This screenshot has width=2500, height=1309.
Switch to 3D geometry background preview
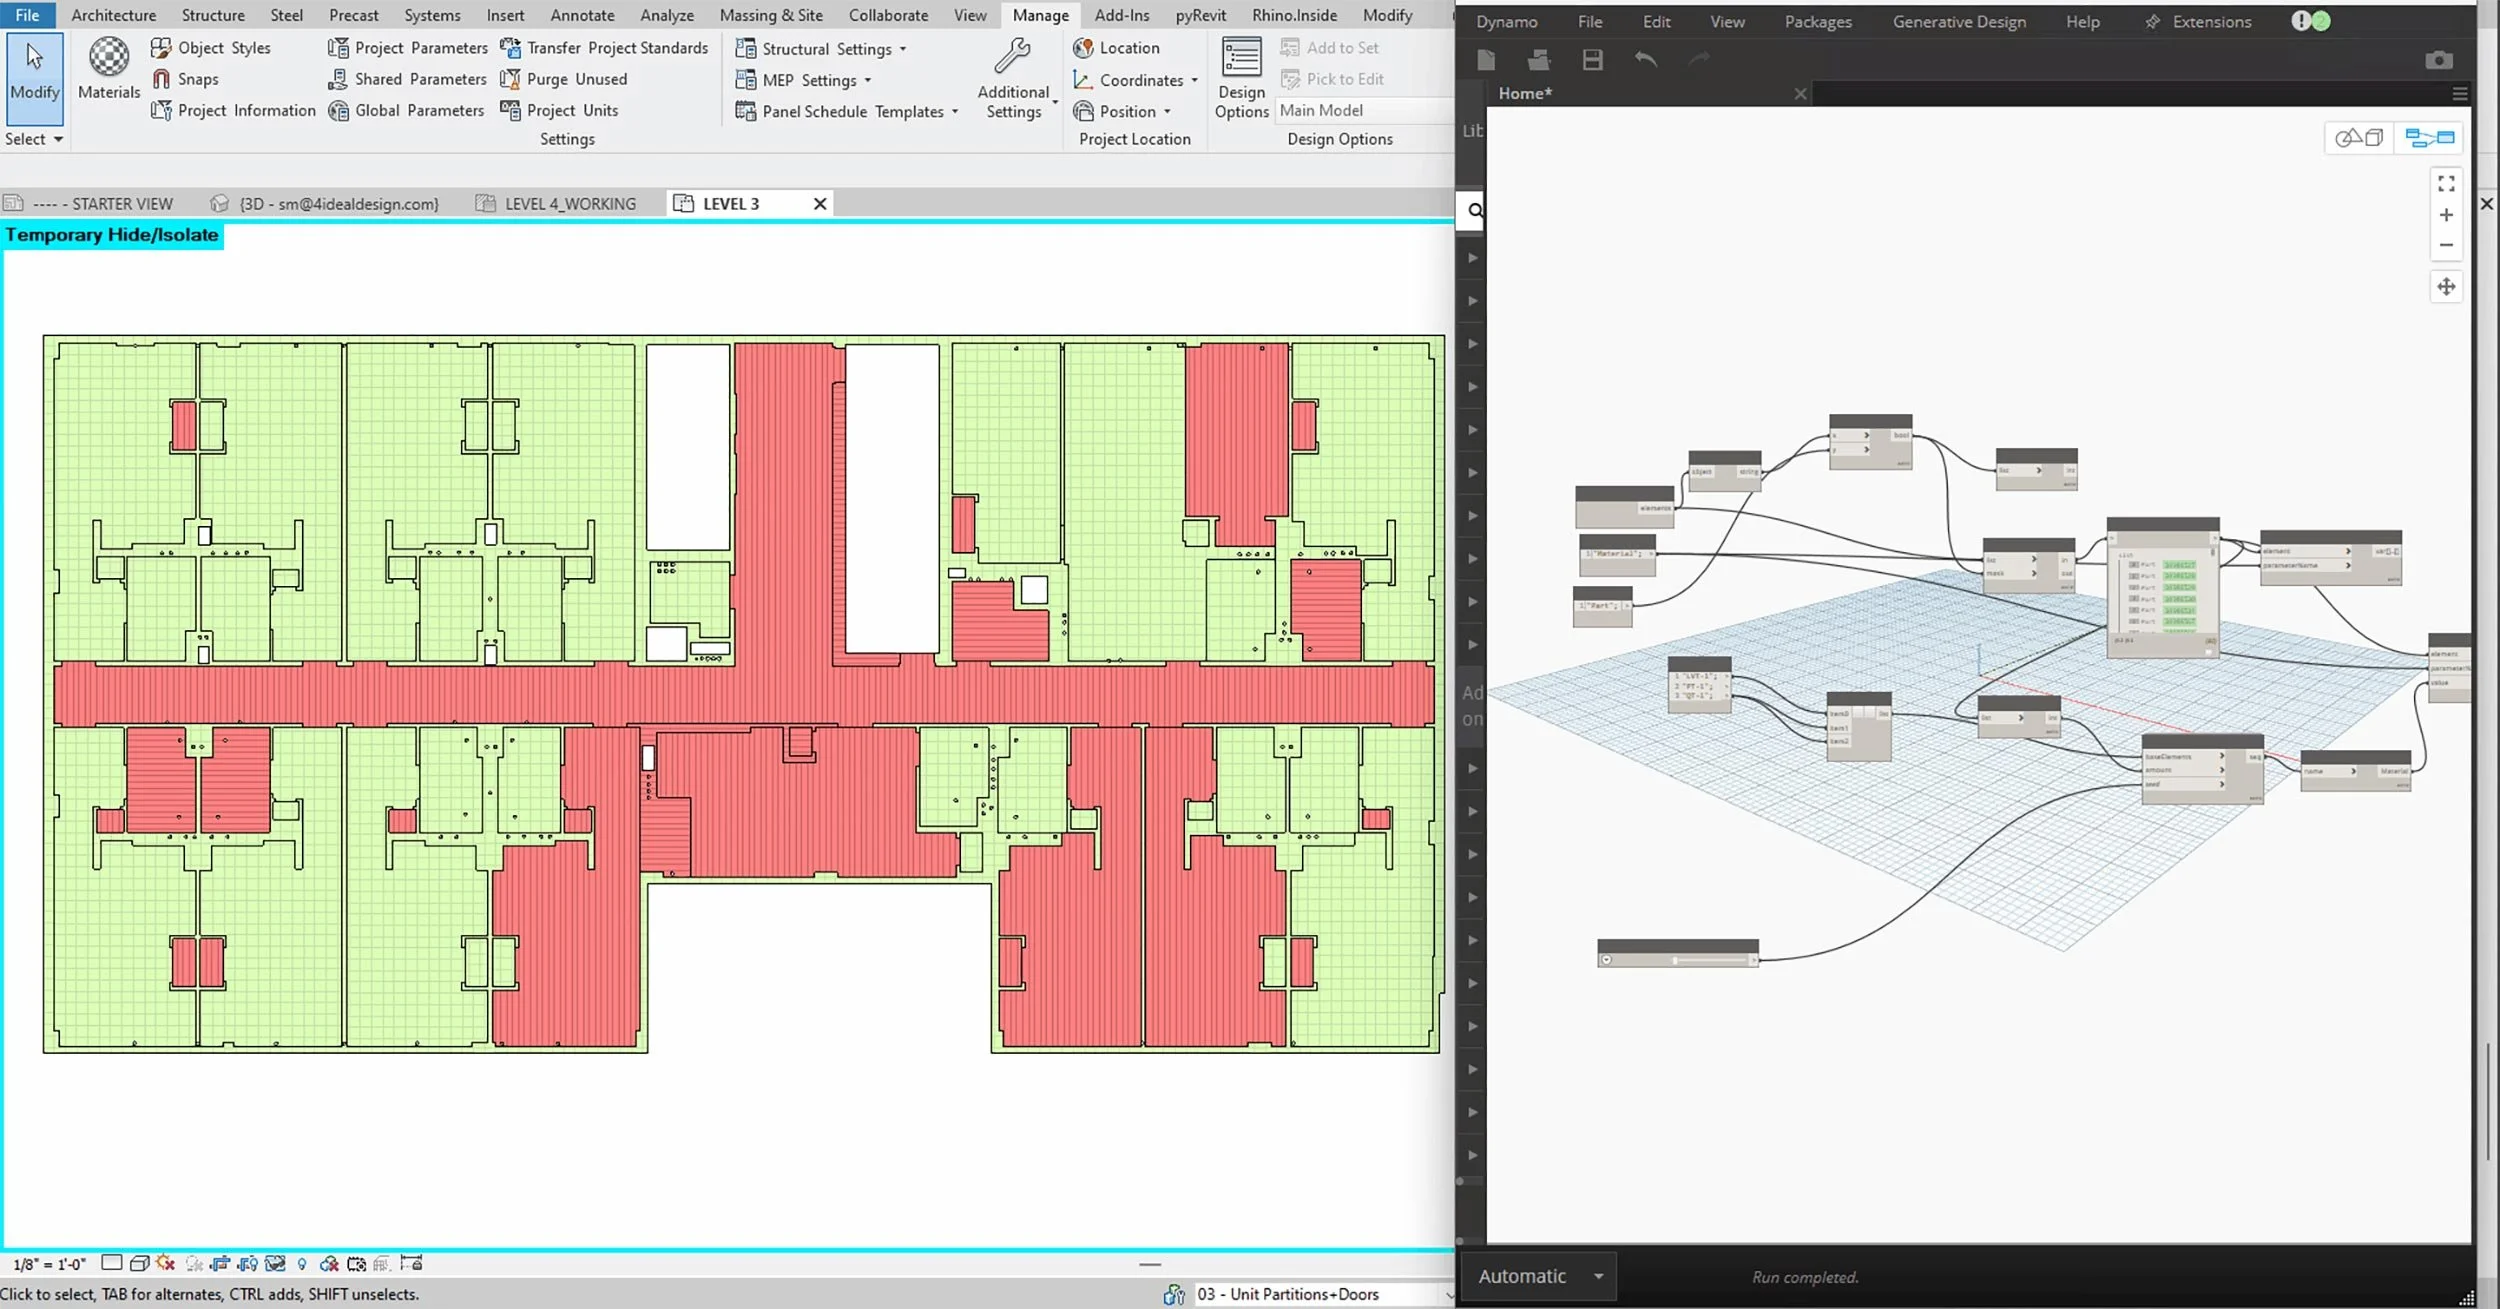pos(2359,138)
